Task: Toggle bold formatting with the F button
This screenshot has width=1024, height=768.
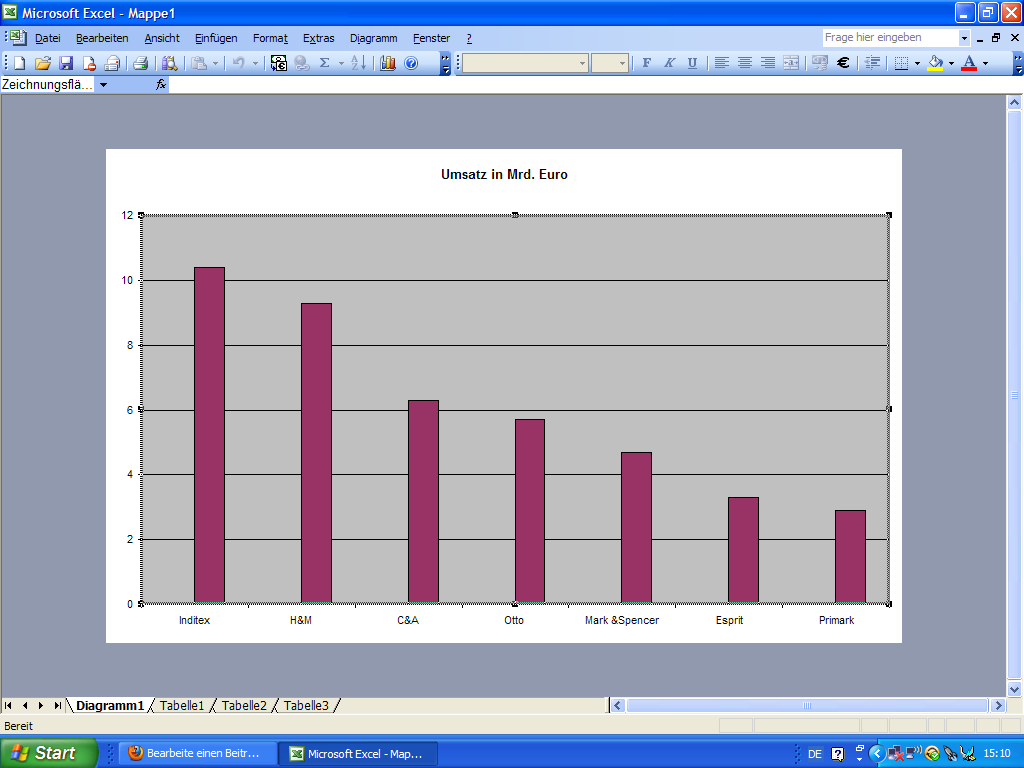Action: [647, 63]
